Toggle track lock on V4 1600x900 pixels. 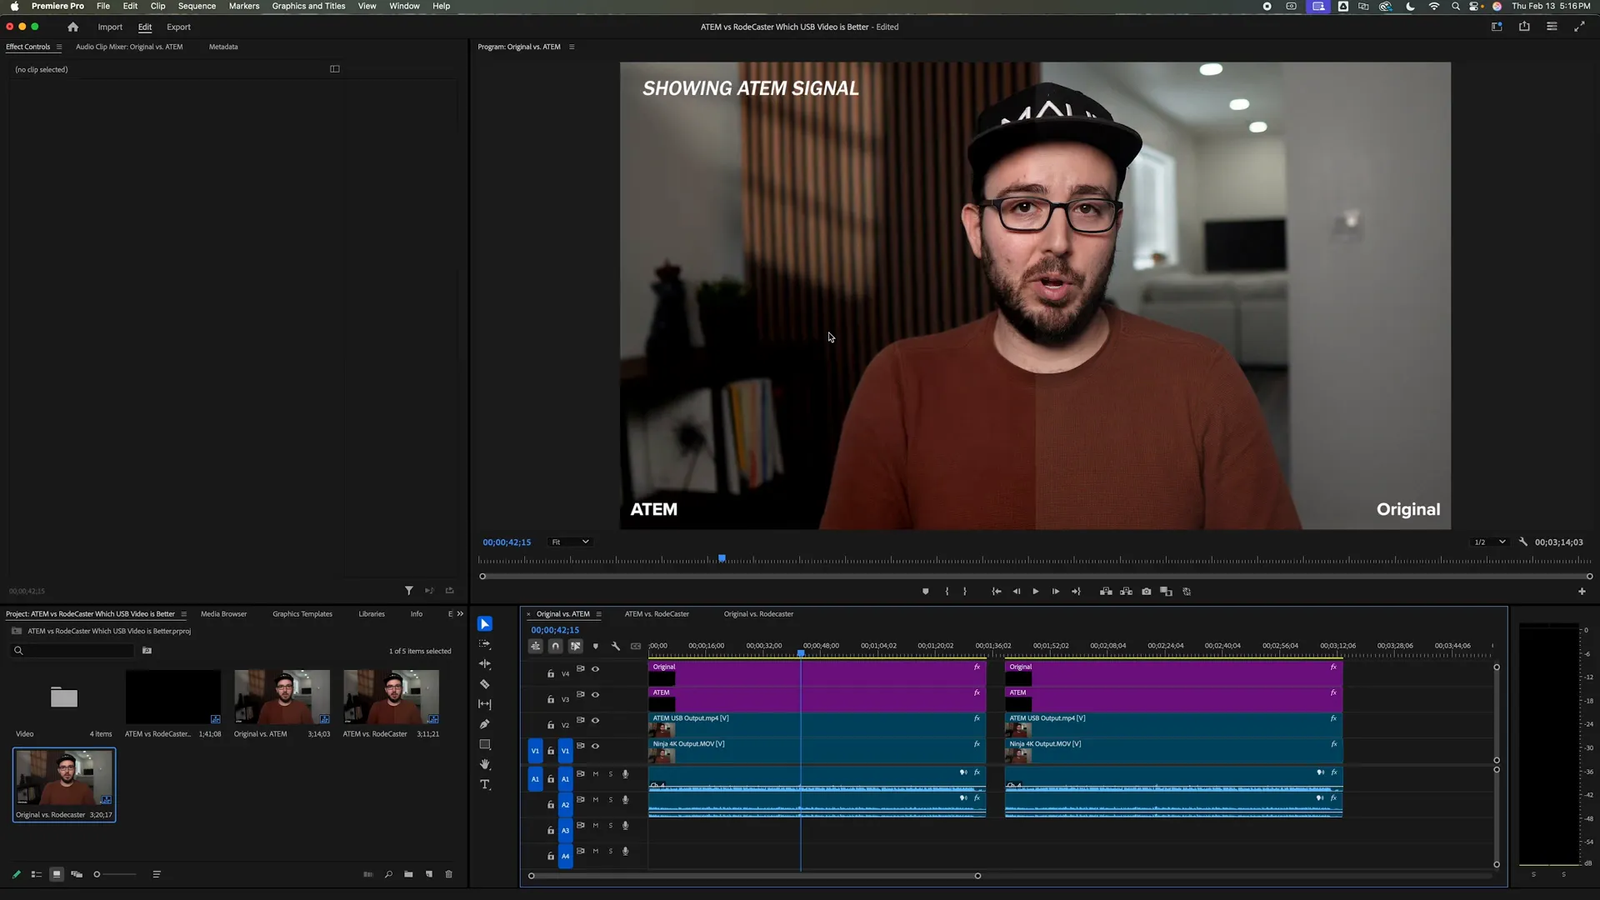[x=550, y=674]
